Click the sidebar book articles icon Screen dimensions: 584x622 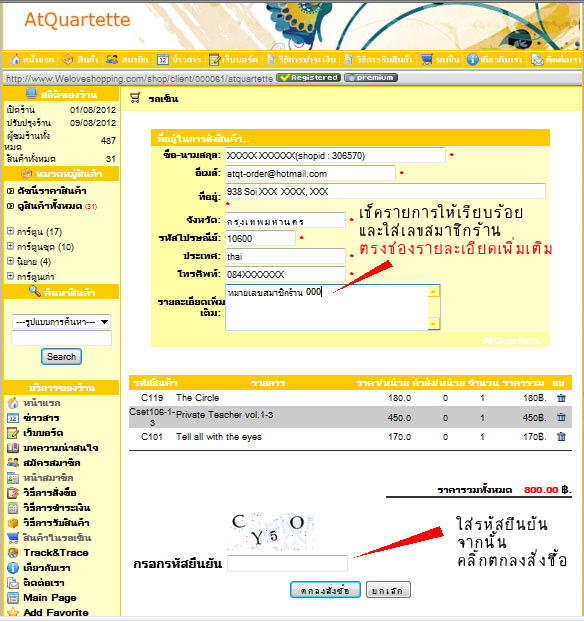coord(13,448)
